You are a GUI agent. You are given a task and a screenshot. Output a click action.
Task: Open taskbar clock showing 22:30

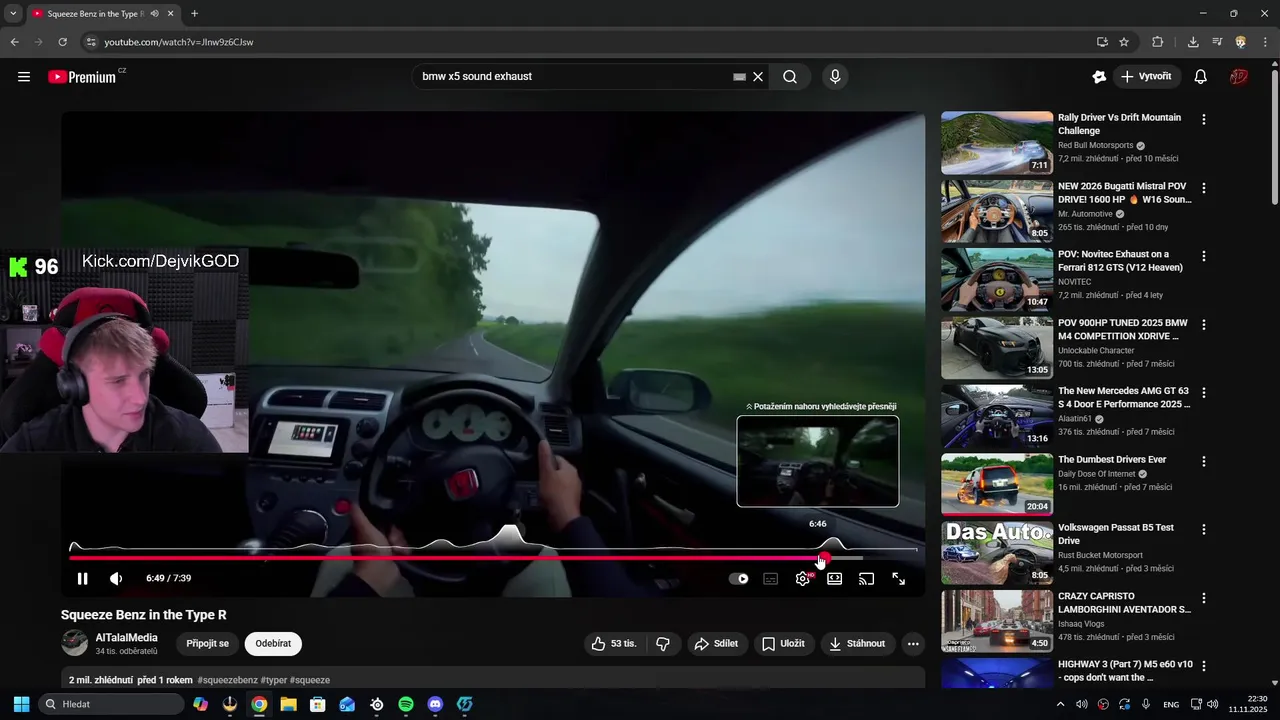coord(1248,704)
